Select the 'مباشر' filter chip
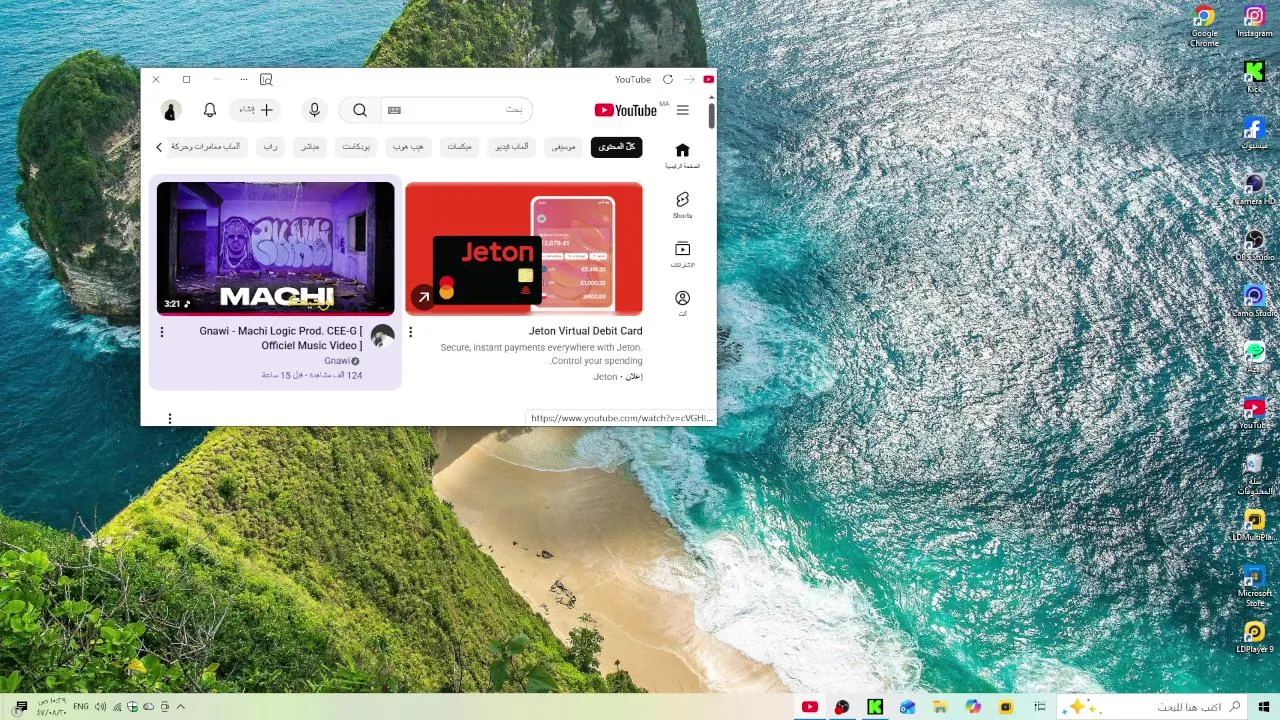The width and height of the screenshot is (1280, 720). (310, 147)
